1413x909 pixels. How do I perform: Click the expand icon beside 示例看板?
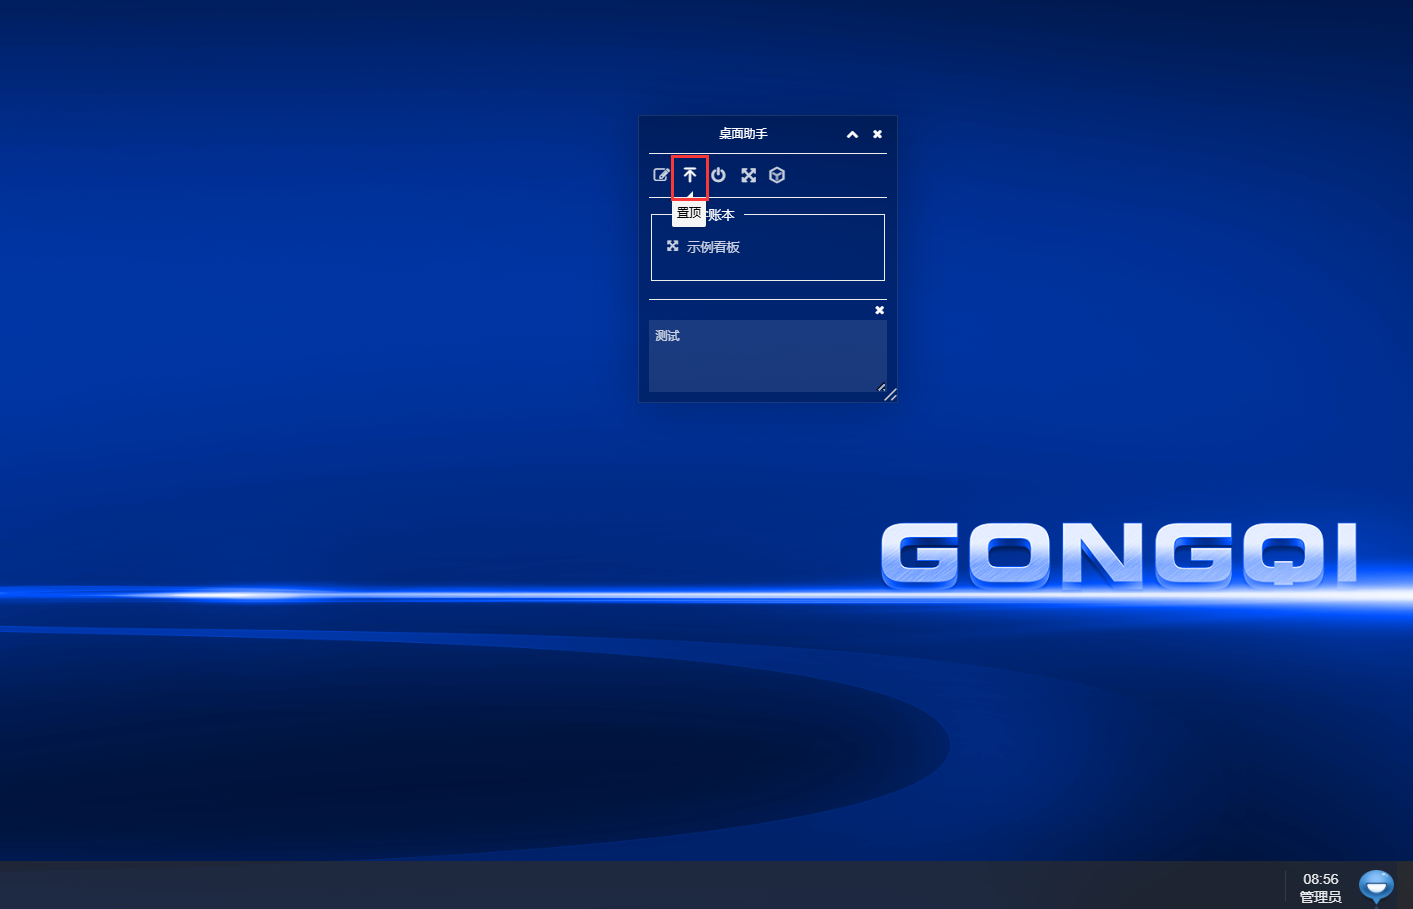tap(673, 246)
